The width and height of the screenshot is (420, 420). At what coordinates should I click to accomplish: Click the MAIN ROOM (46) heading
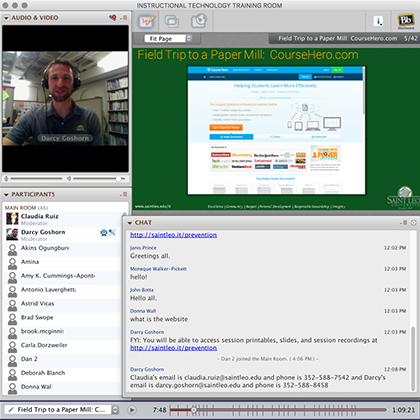click(26, 208)
